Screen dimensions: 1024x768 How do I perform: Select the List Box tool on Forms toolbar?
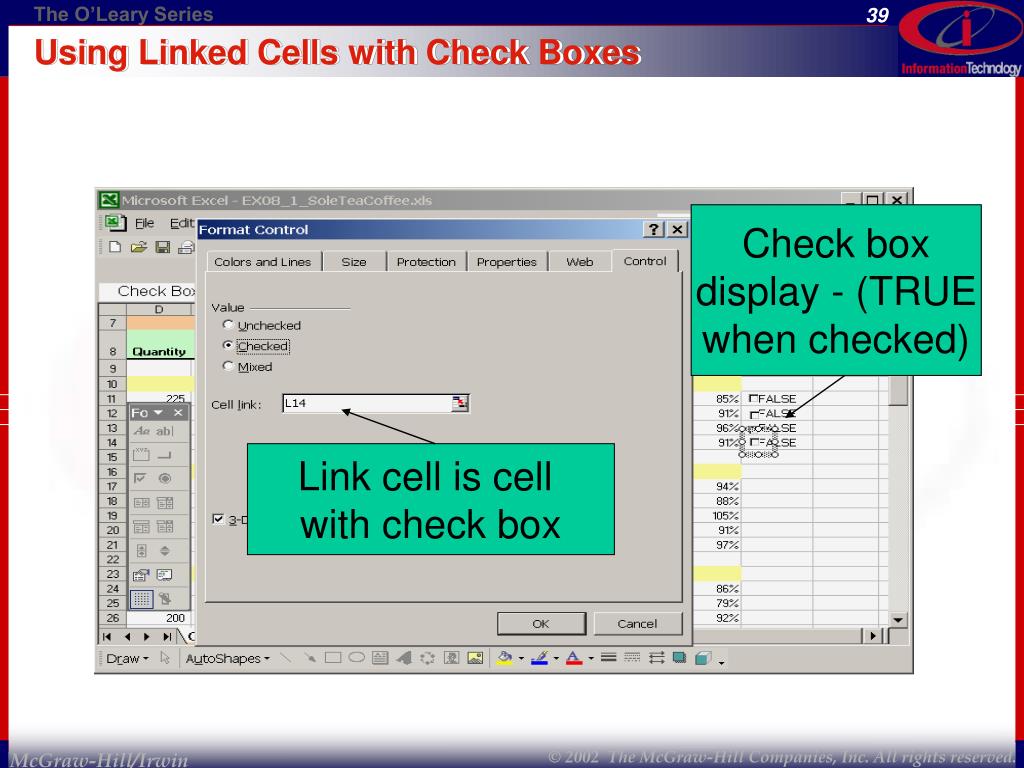click(142, 502)
